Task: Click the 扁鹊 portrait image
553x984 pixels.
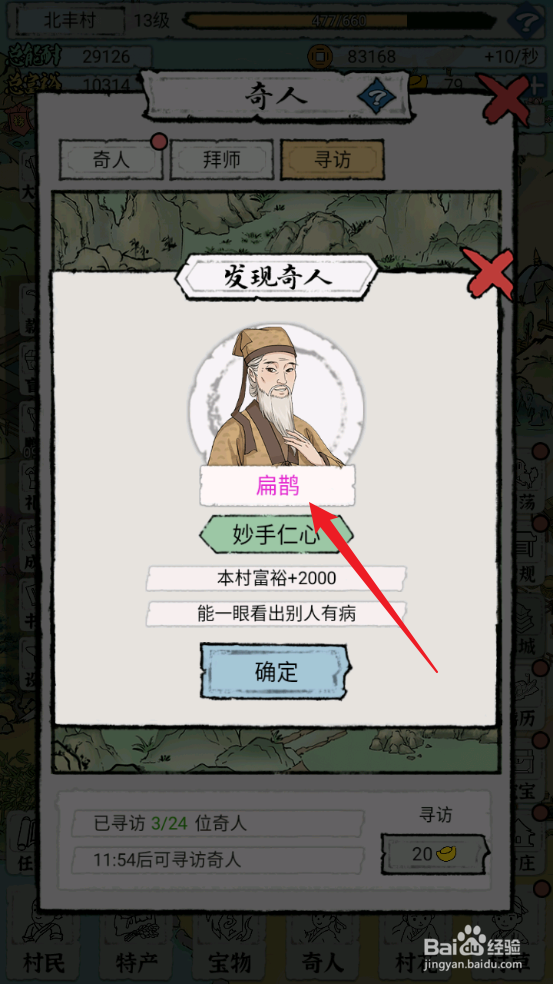Action: (x=277, y=395)
